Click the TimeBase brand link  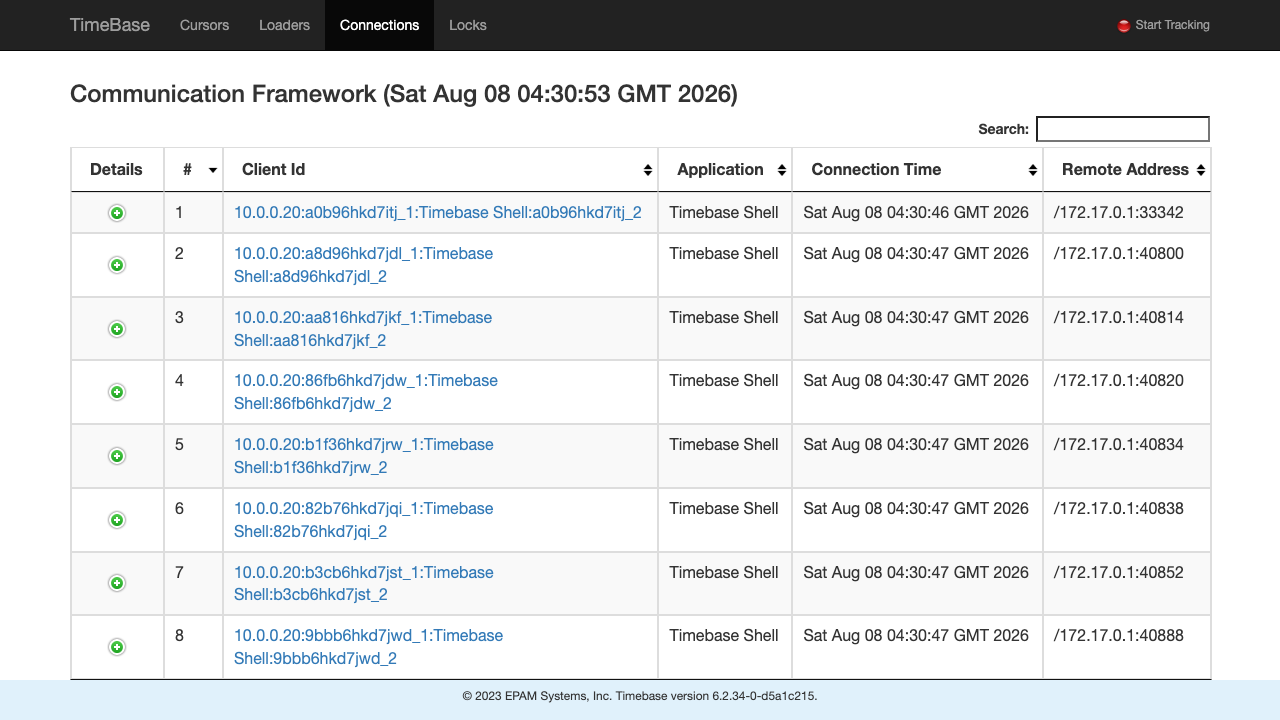coord(110,25)
